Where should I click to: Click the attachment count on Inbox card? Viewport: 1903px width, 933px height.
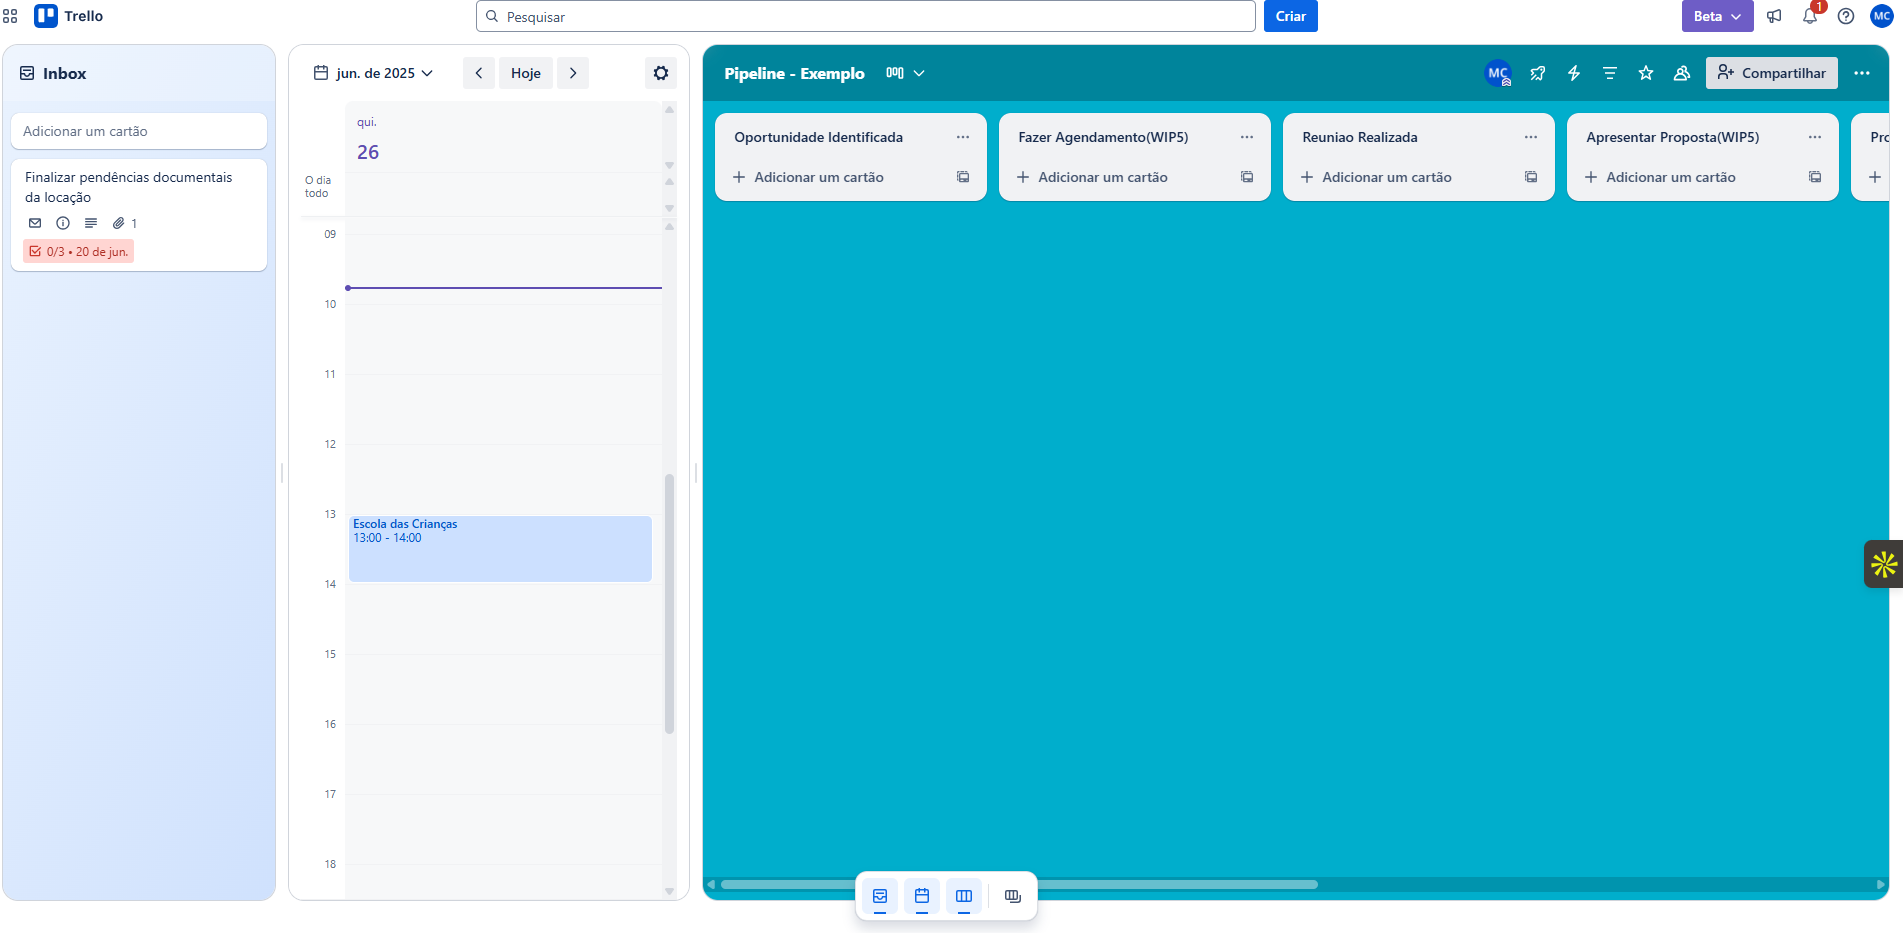(x=125, y=223)
